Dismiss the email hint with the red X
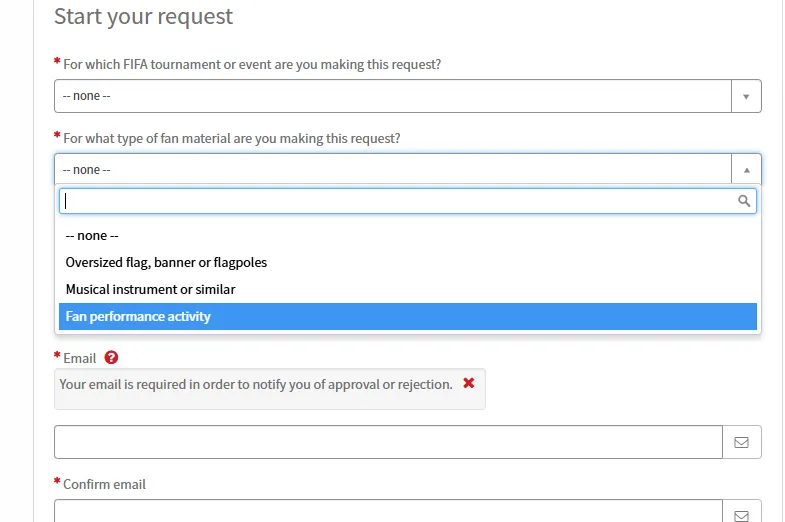Viewport: 785px width, 522px height. pyautogui.click(x=469, y=383)
